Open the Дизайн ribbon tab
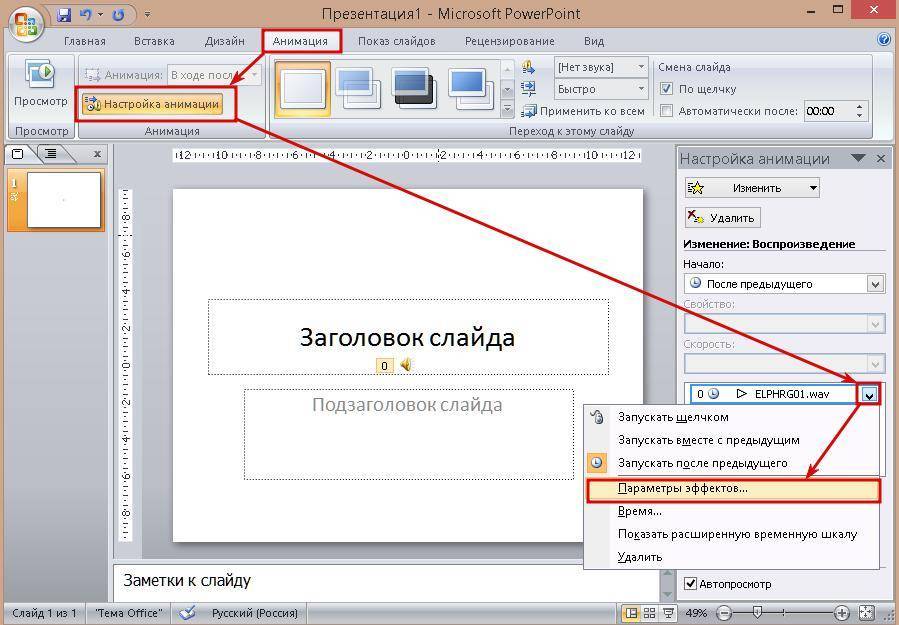Viewport: 899px width, 625px height. point(225,41)
